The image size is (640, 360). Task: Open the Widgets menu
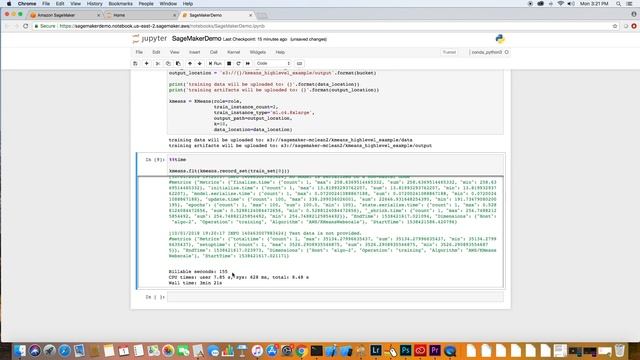258,52
